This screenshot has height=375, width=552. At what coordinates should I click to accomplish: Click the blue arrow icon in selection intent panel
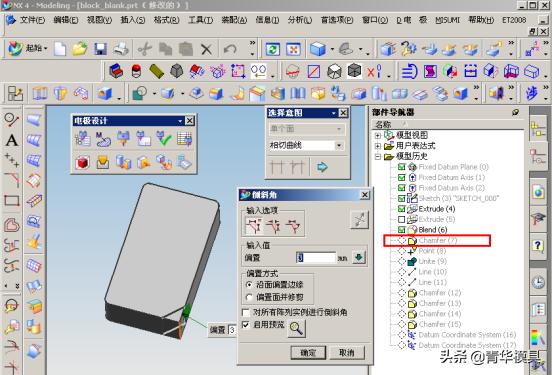322,166
